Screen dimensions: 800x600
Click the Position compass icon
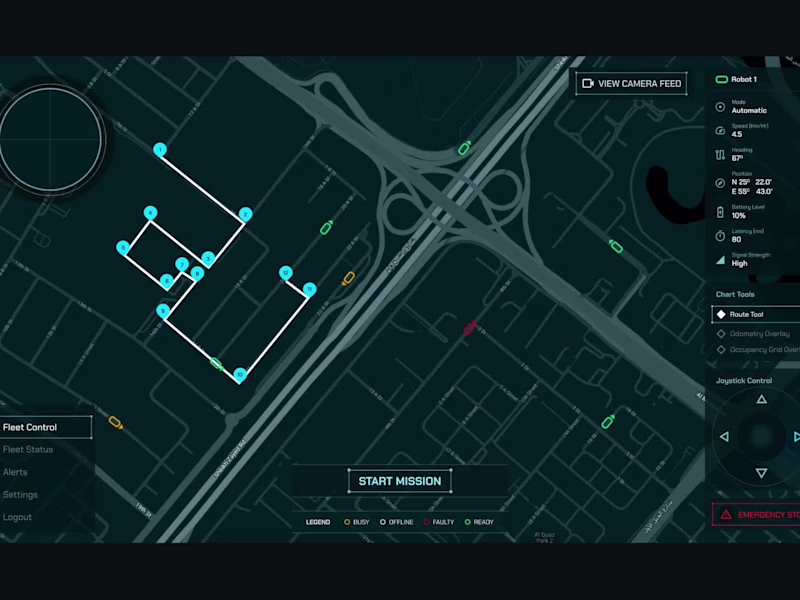[x=720, y=183]
